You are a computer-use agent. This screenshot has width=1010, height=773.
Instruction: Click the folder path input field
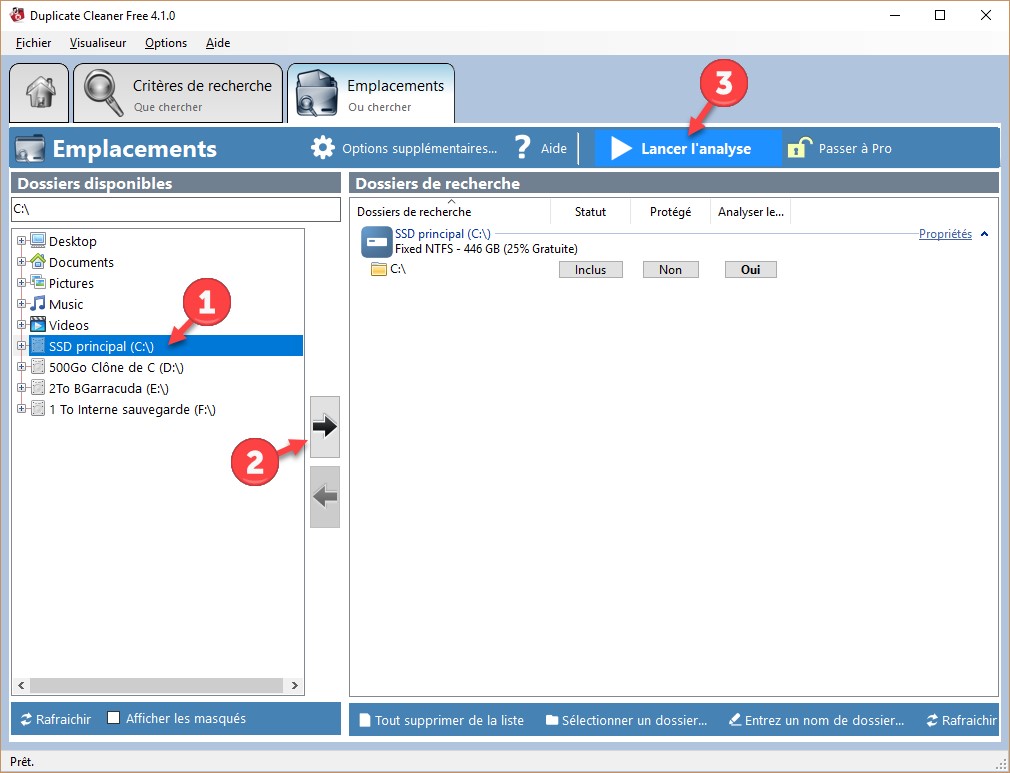click(175, 209)
